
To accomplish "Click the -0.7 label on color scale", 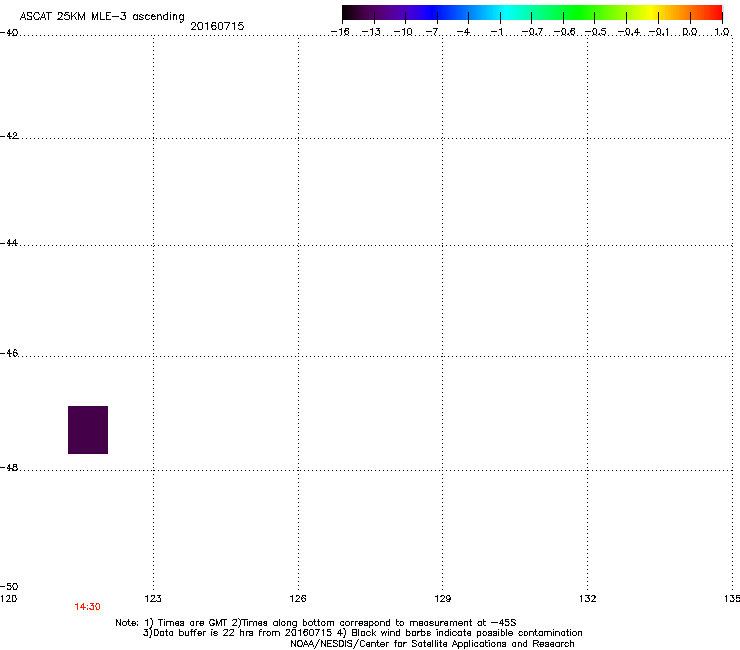I will (532, 32).
